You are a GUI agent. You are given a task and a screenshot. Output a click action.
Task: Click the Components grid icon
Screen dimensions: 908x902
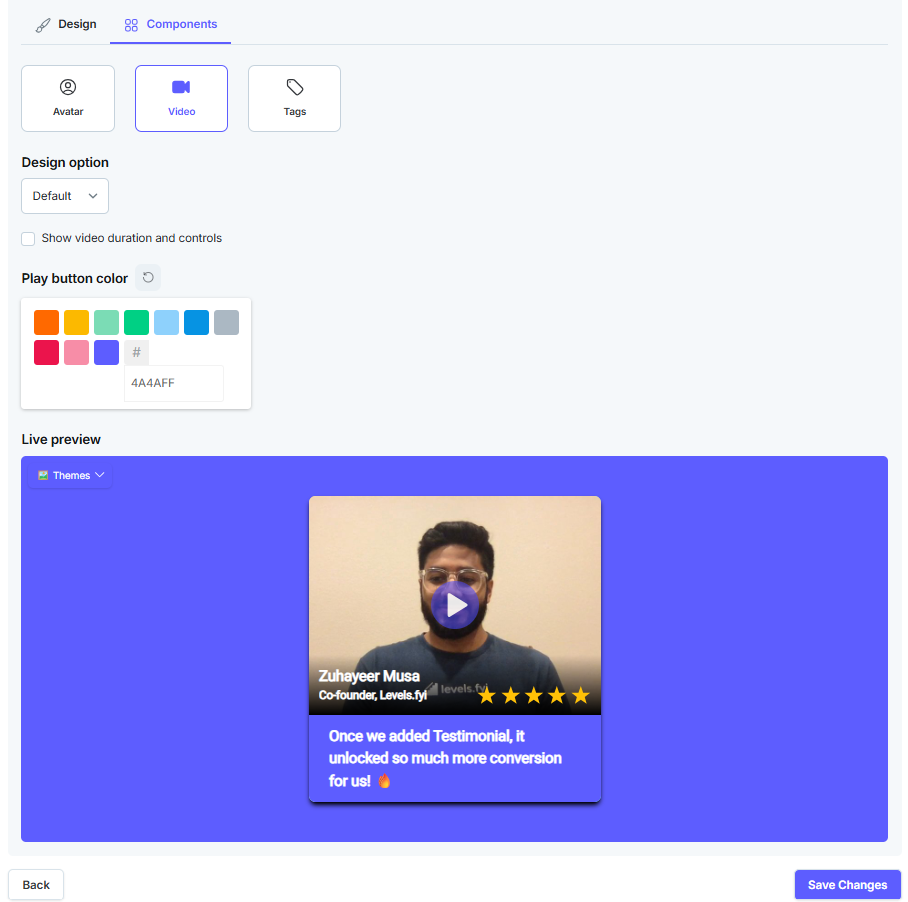tap(131, 25)
